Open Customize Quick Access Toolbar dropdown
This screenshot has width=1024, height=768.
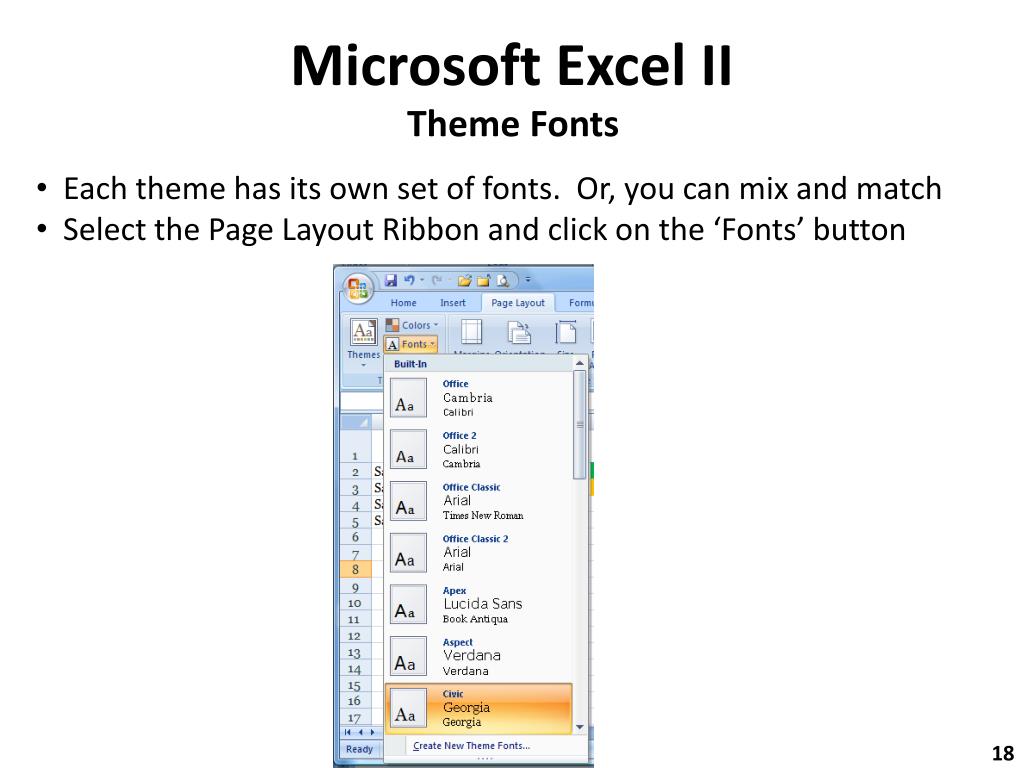pyautogui.click(x=528, y=281)
